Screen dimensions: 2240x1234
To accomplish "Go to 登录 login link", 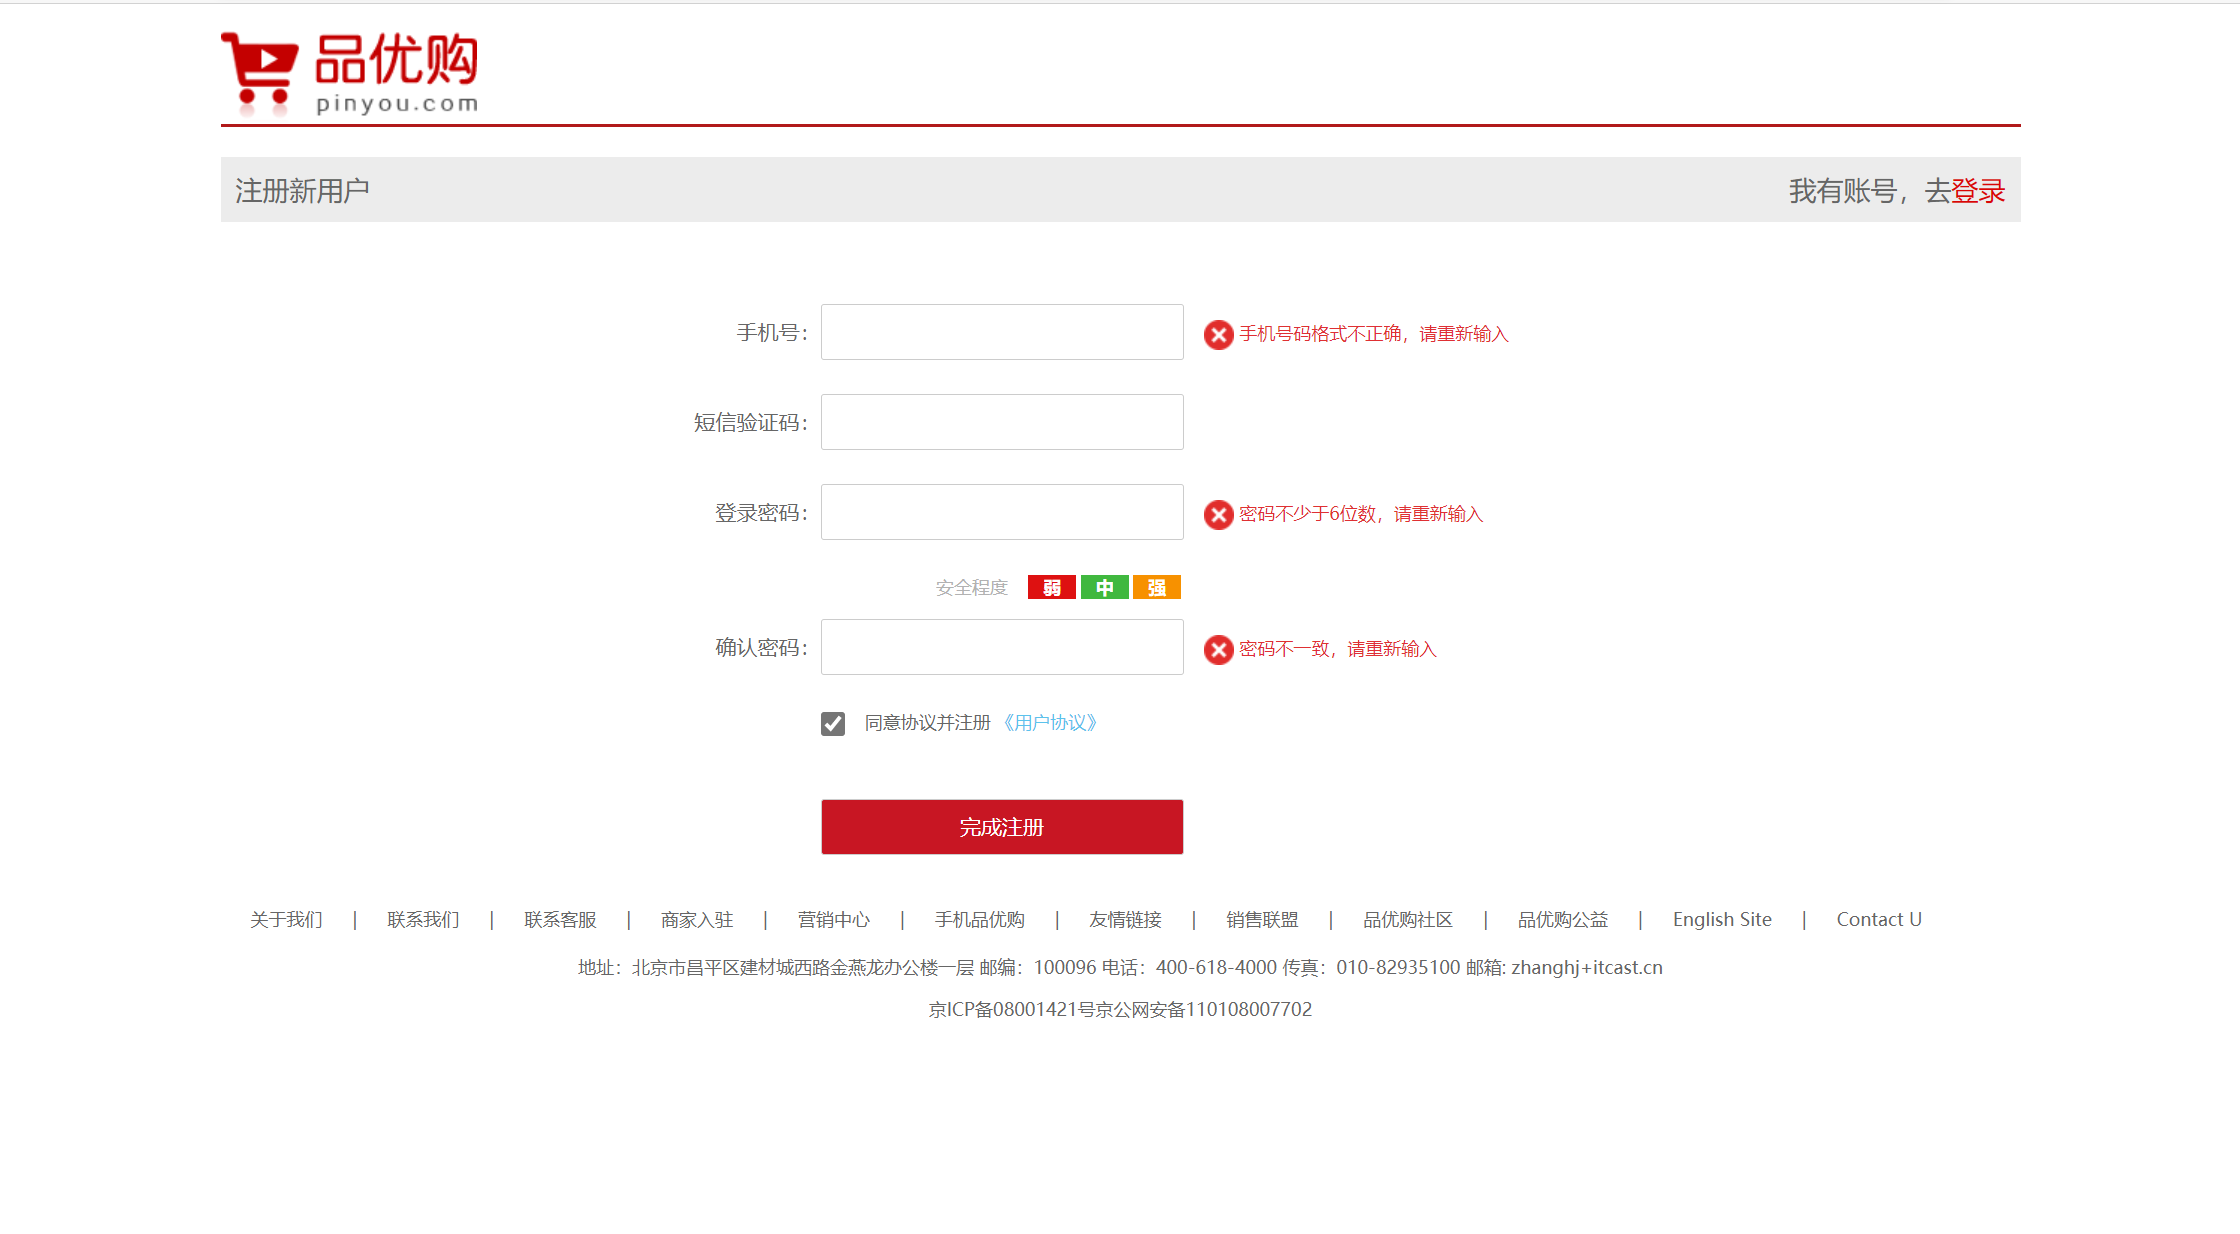I will pyautogui.click(x=1978, y=191).
